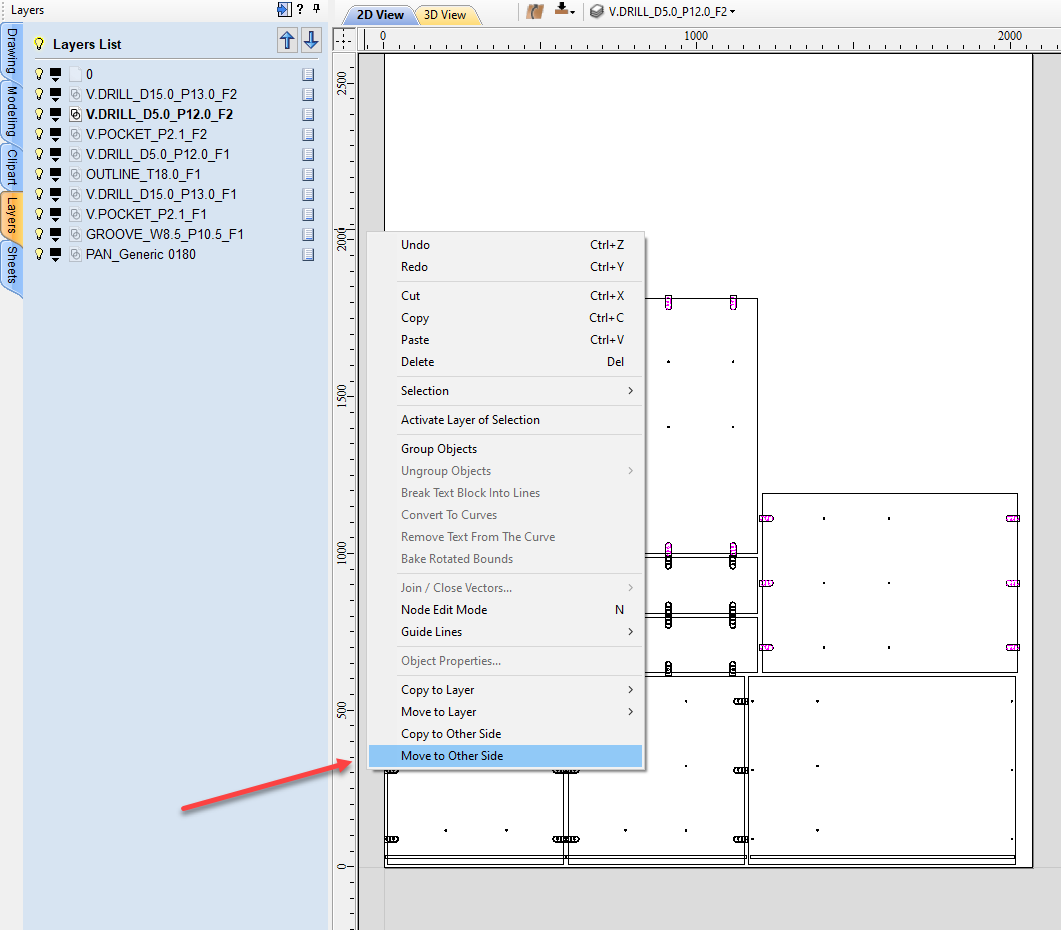Image resolution: width=1061 pixels, height=930 pixels.
Task: Move the active layer up with the up arrow
Action: click(287, 41)
